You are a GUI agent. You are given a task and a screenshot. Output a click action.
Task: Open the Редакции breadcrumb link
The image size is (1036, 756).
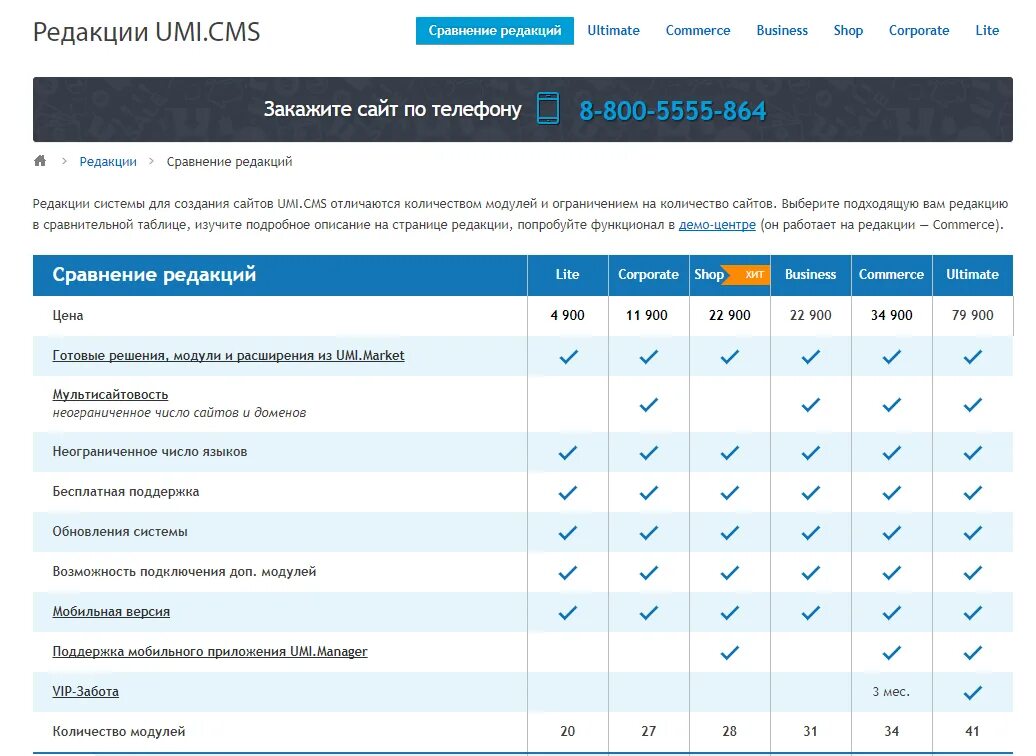tap(108, 161)
